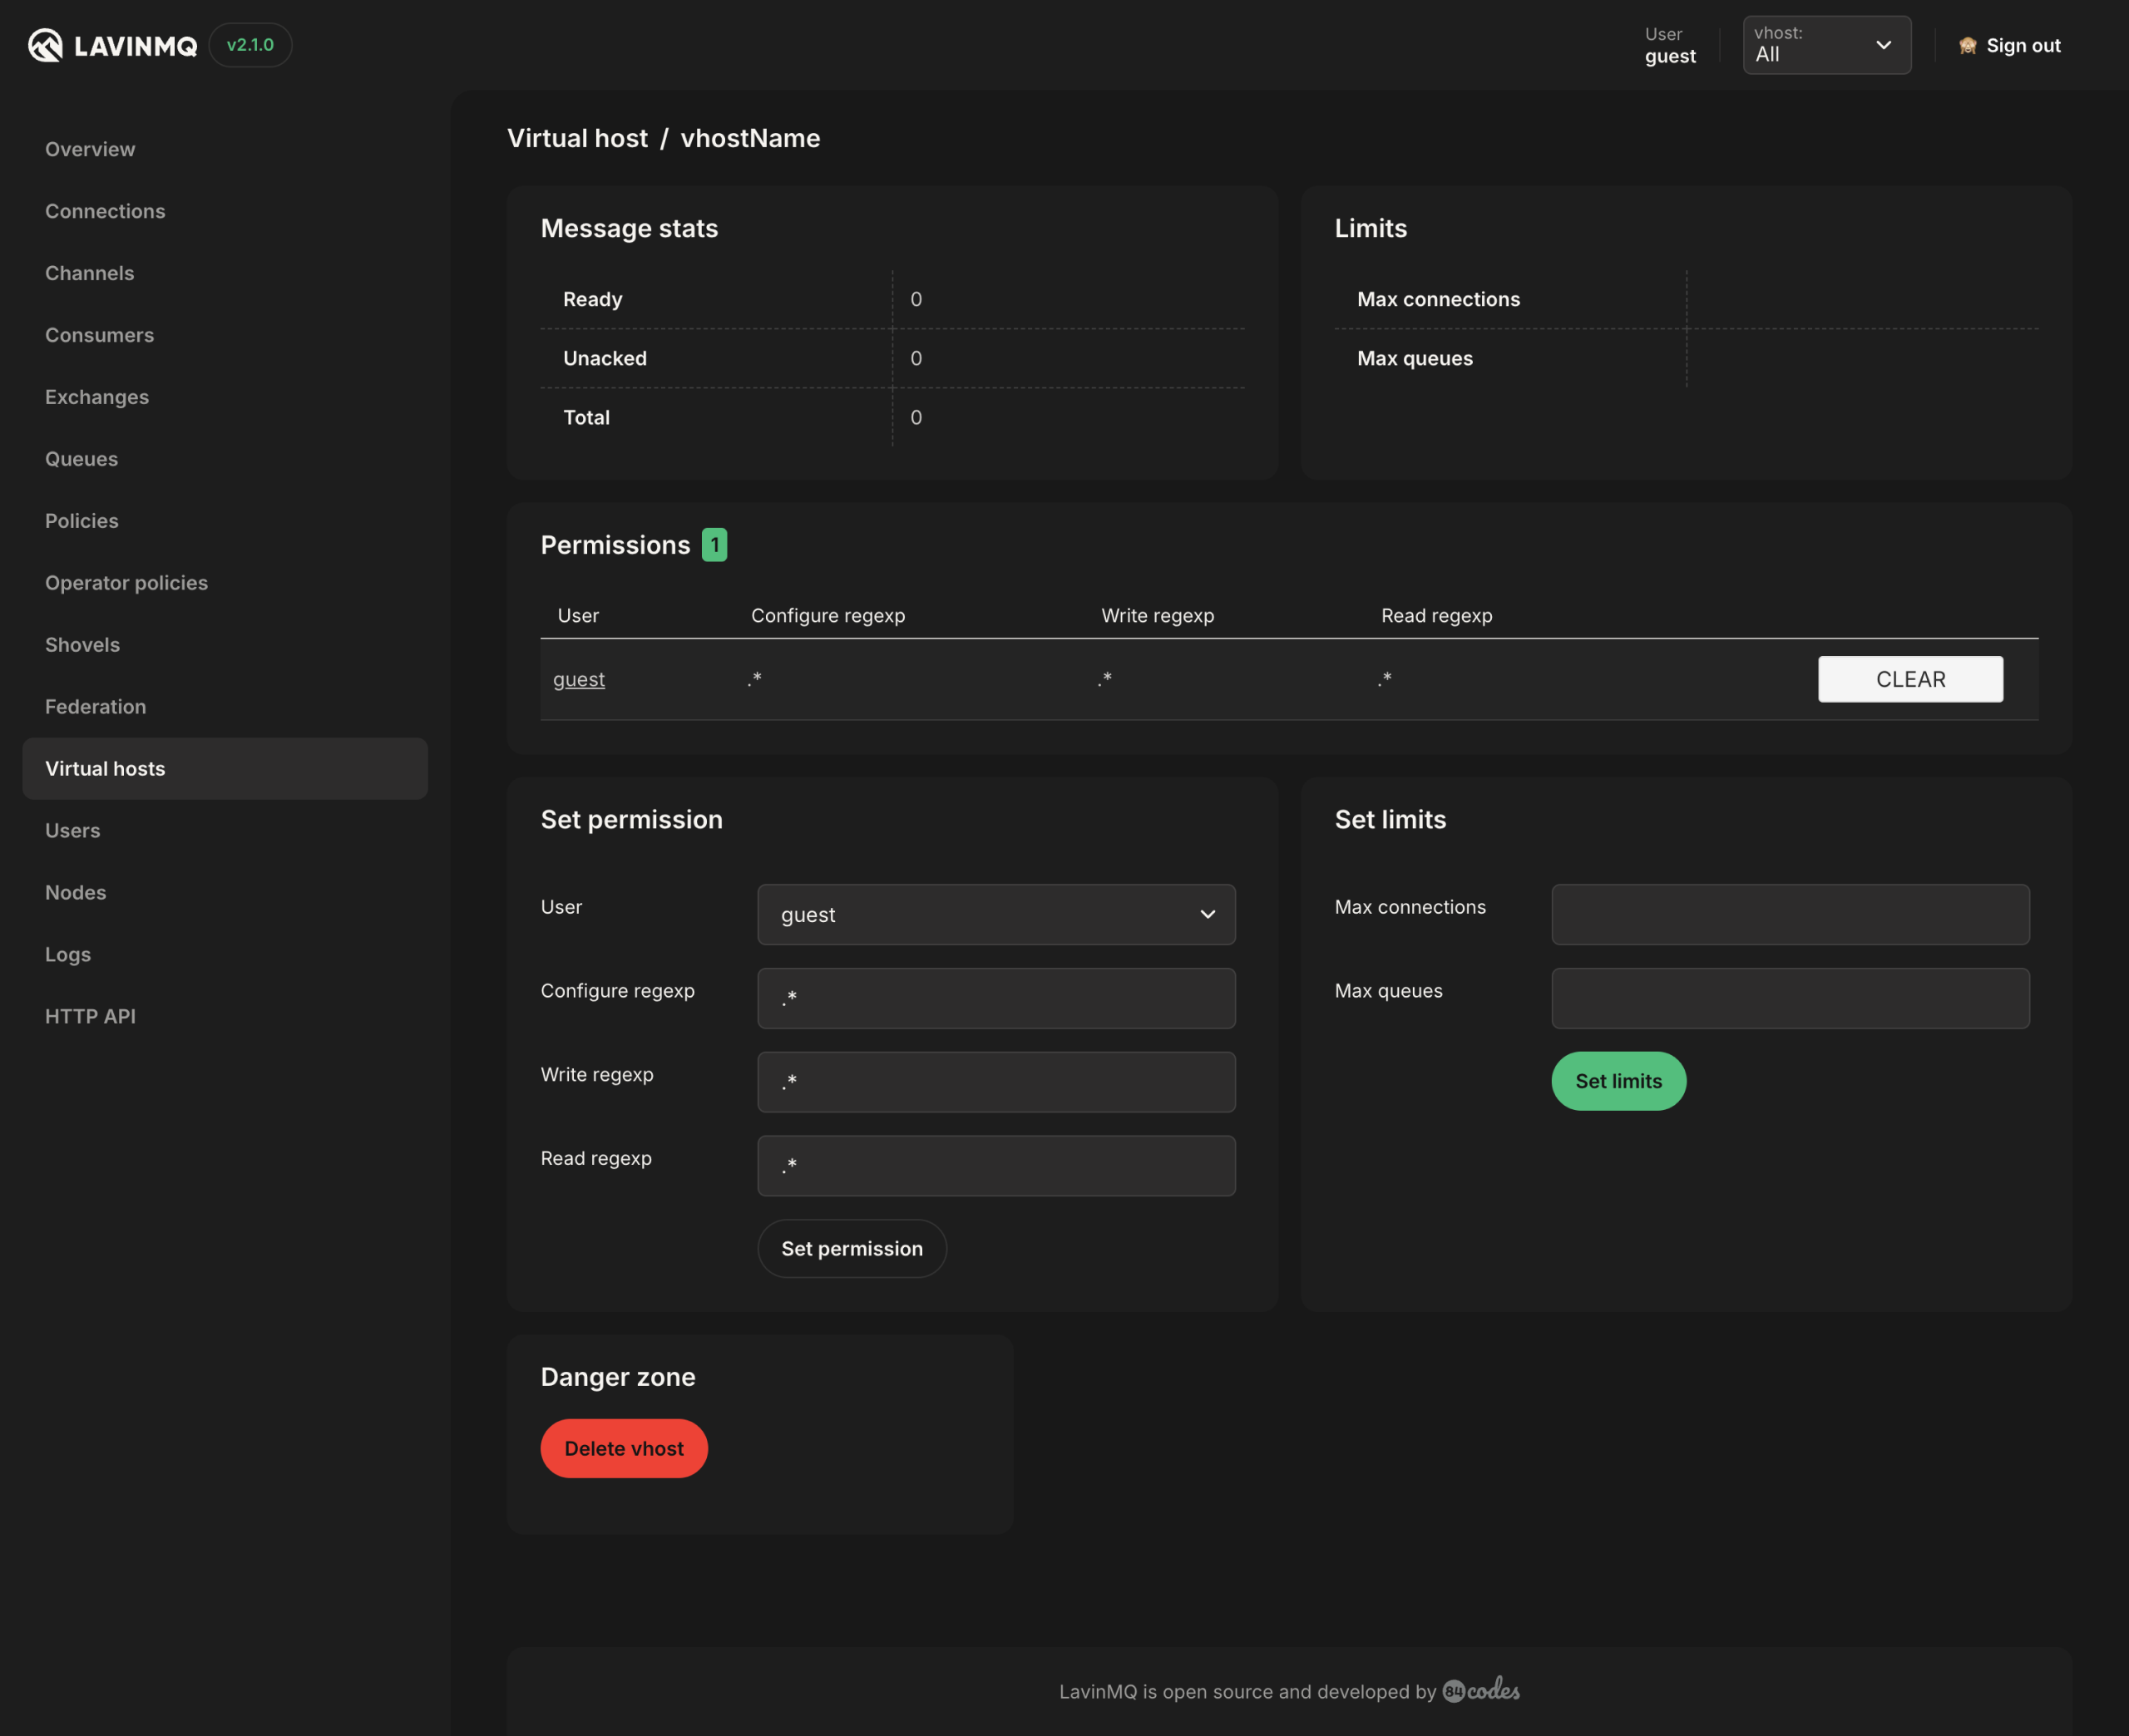Screen dimensions: 2129x1736
Task: Click the Connections sidebar icon
Action: pos(104,210)
